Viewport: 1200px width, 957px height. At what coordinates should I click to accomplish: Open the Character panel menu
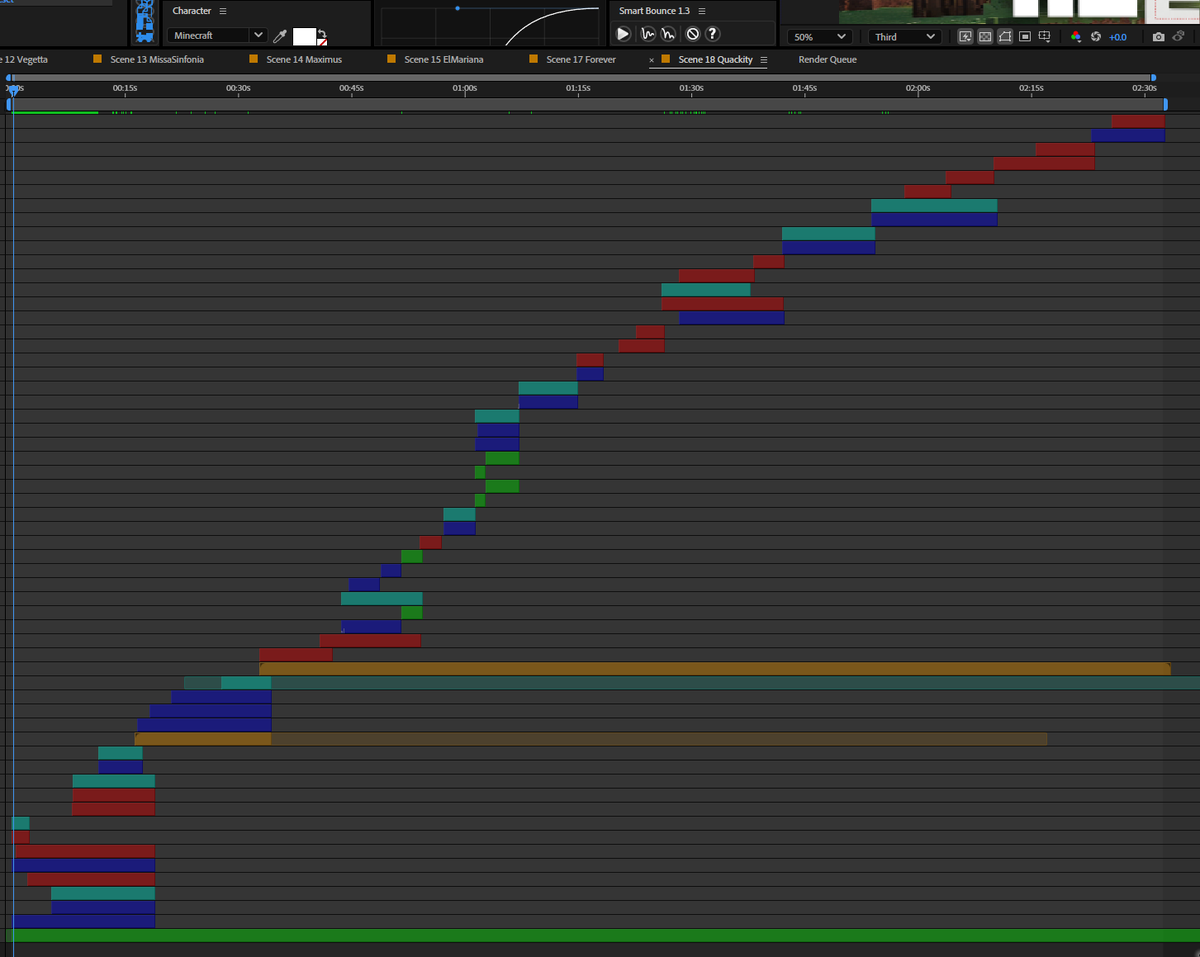223,10
